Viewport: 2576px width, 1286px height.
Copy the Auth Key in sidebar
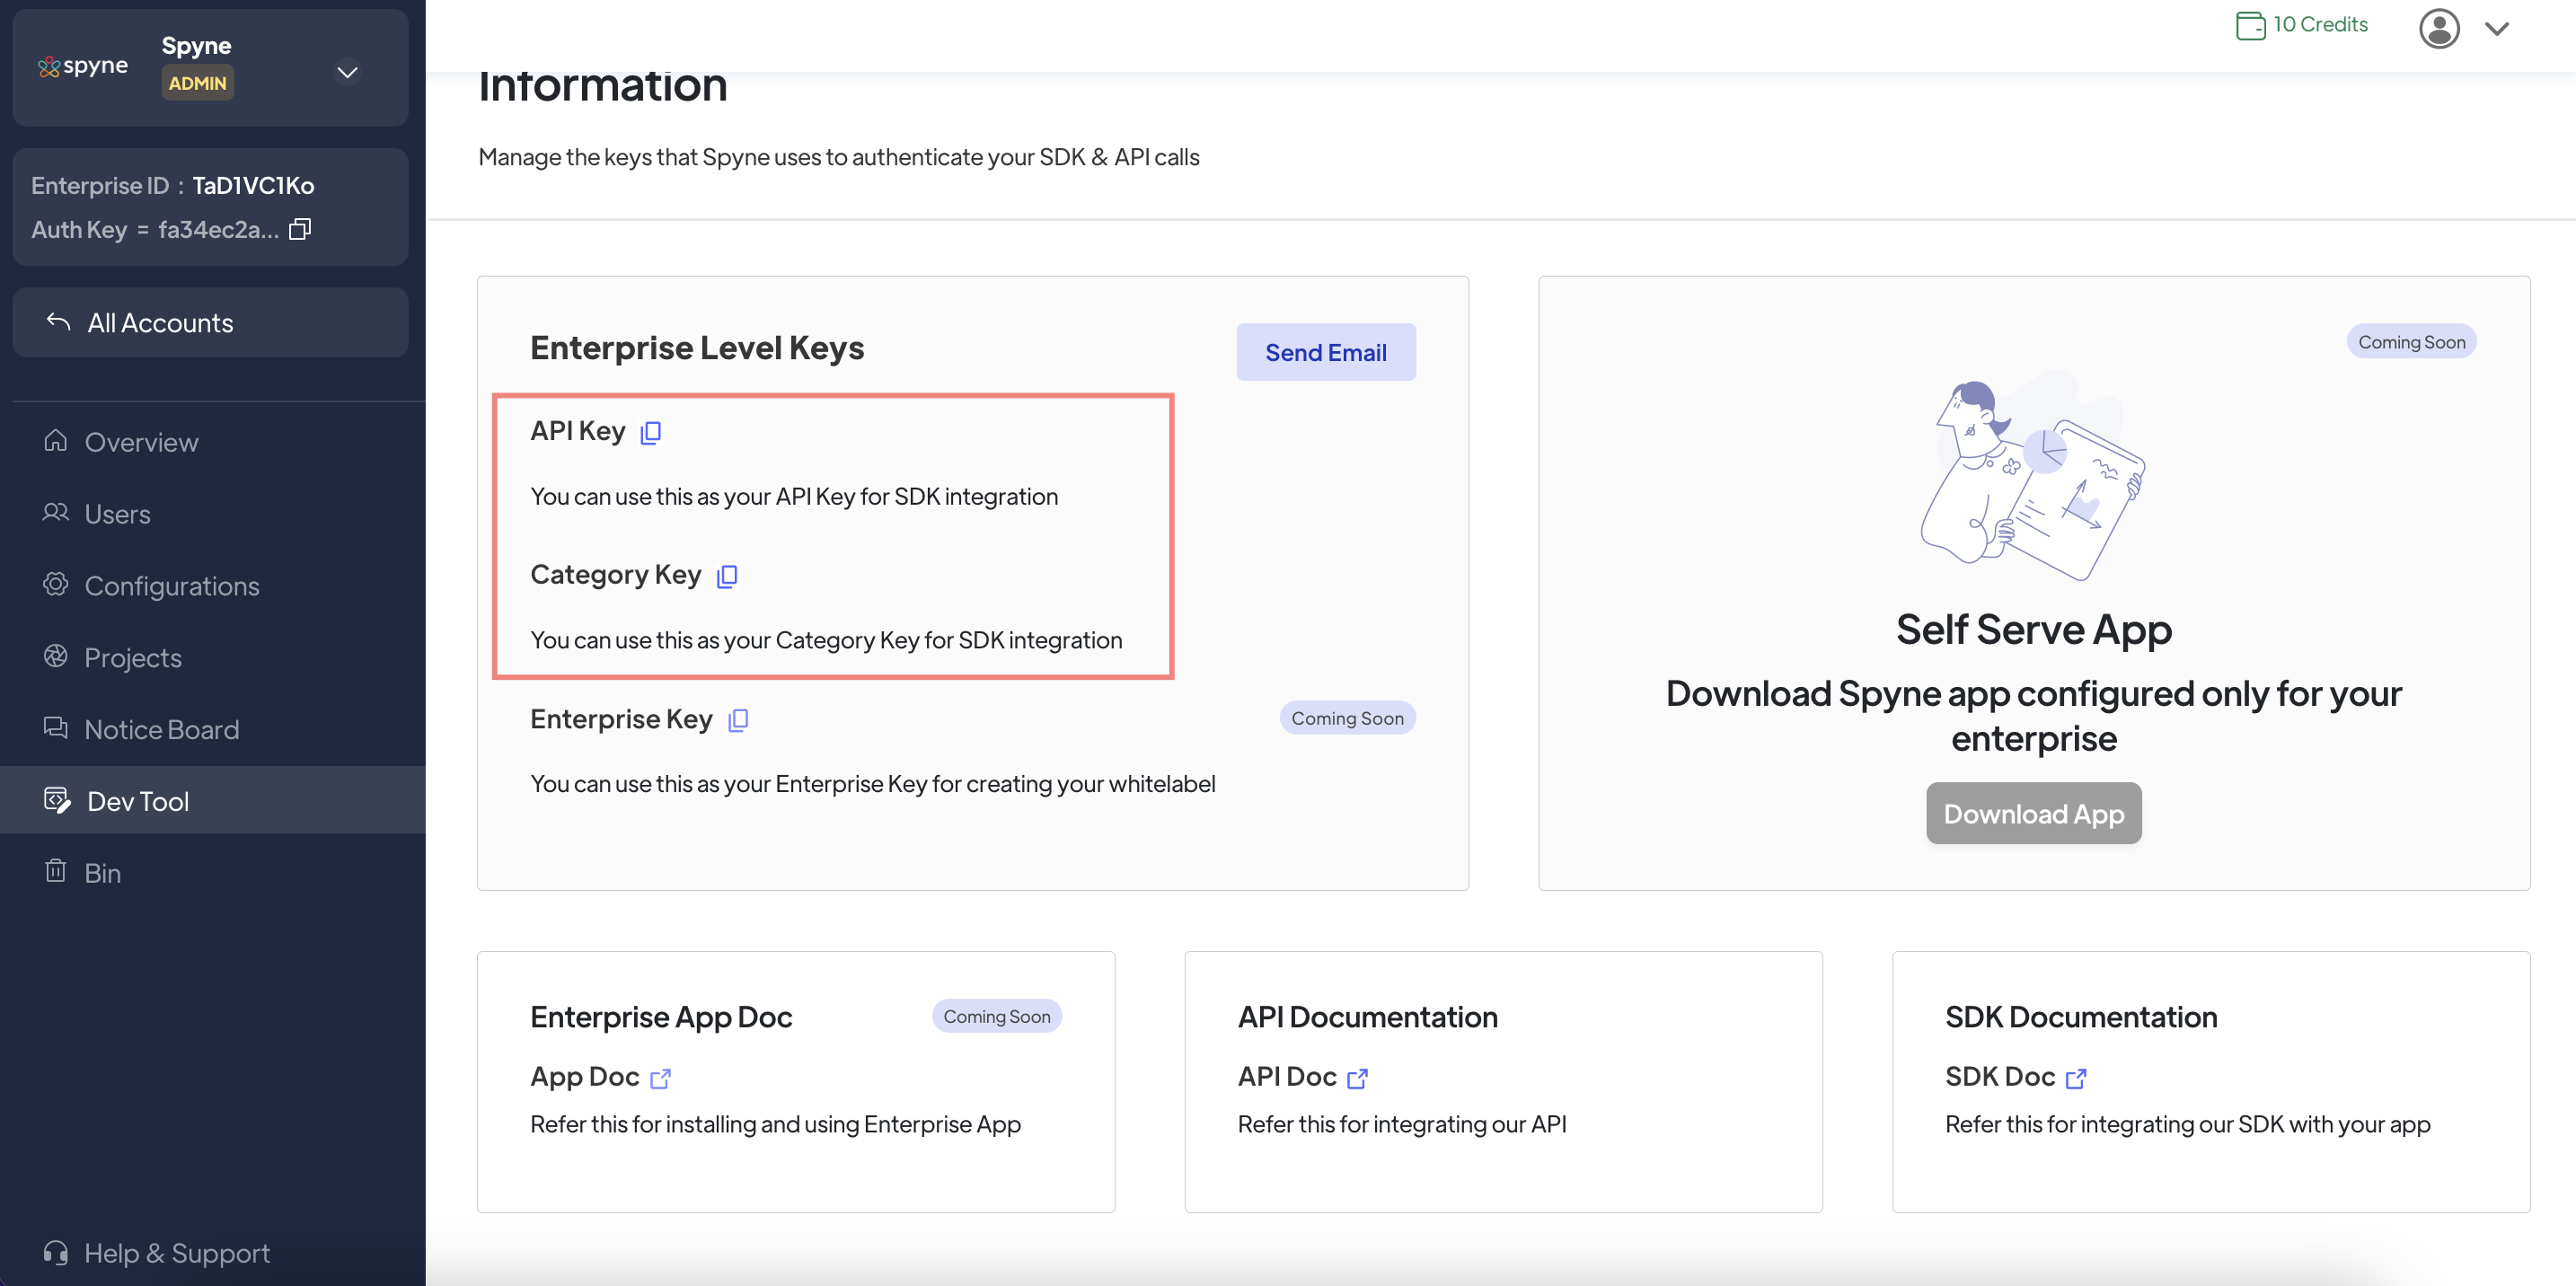(x=300, y=229)
